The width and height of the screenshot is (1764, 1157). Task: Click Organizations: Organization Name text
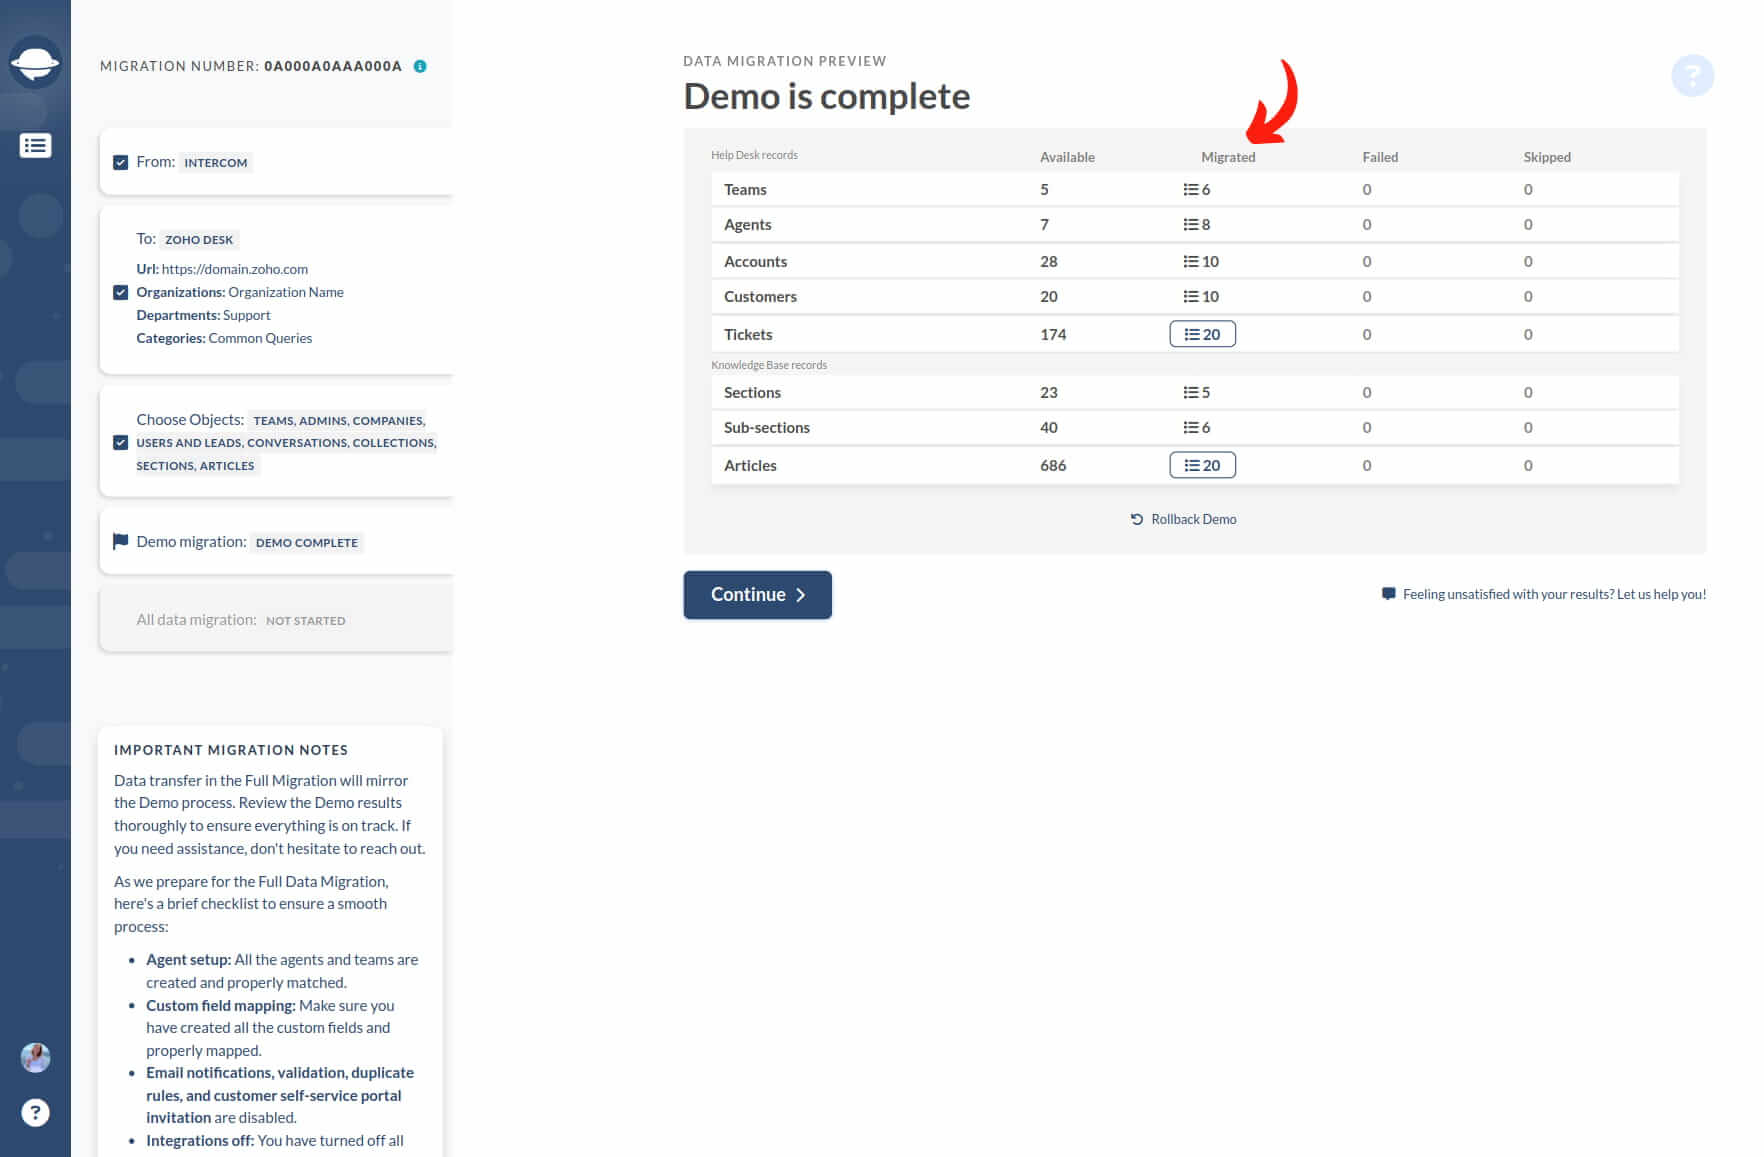coord(240,292)
